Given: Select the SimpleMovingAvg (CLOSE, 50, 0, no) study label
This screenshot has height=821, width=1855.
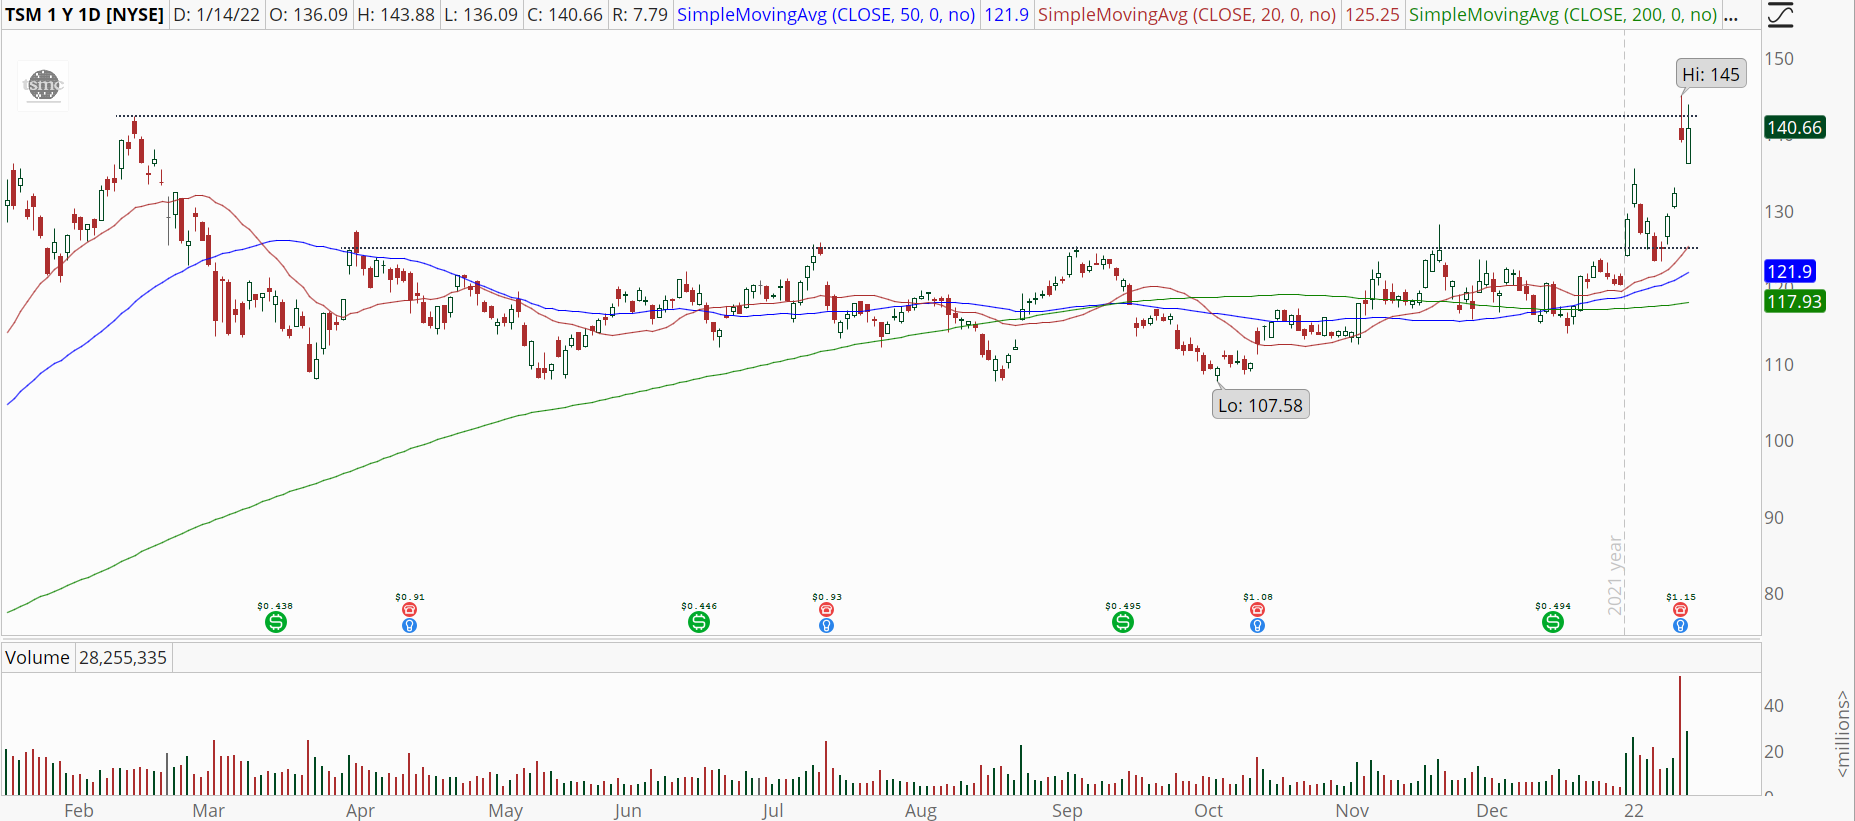Looking at the screenshot, I should coord(826,15).
